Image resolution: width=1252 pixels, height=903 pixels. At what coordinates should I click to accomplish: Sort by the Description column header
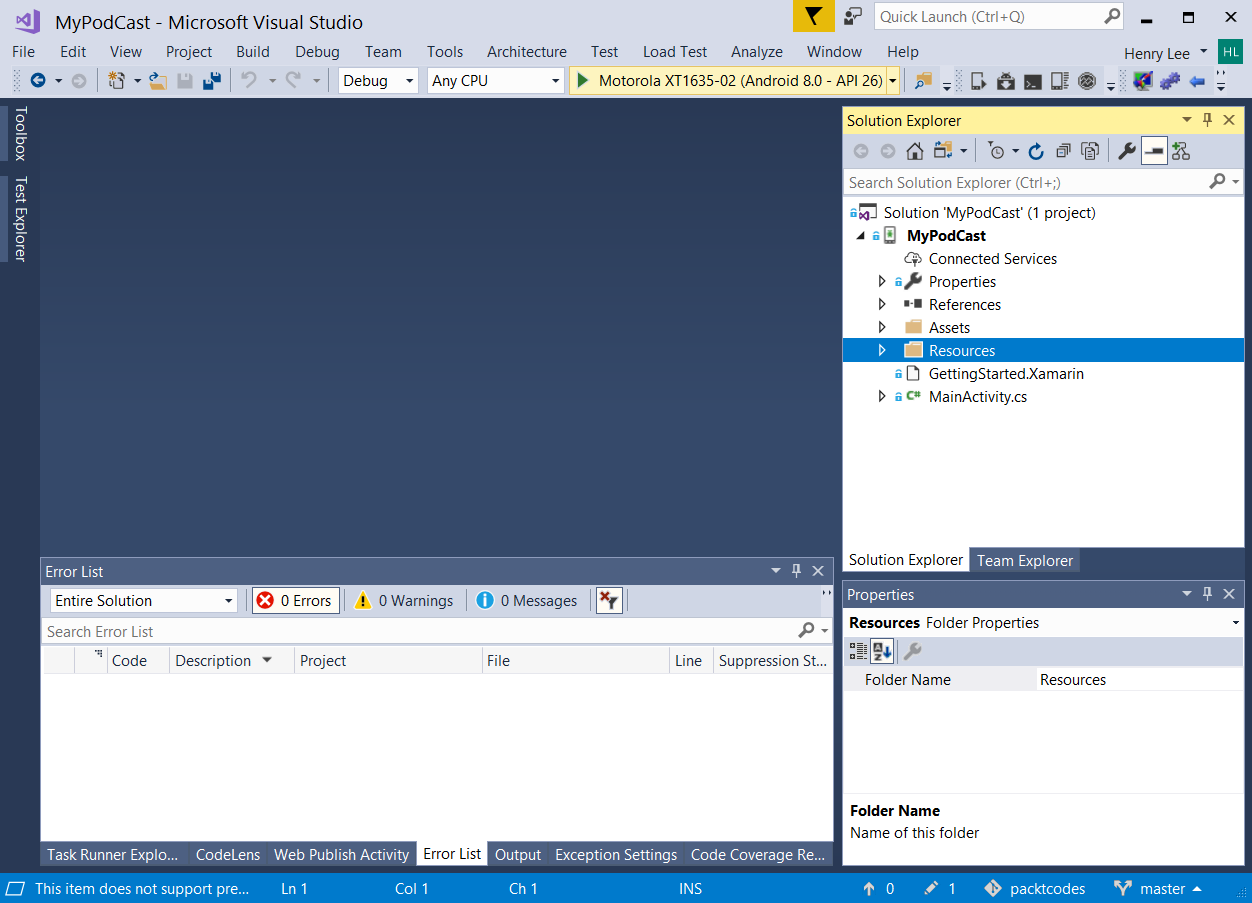232,661
